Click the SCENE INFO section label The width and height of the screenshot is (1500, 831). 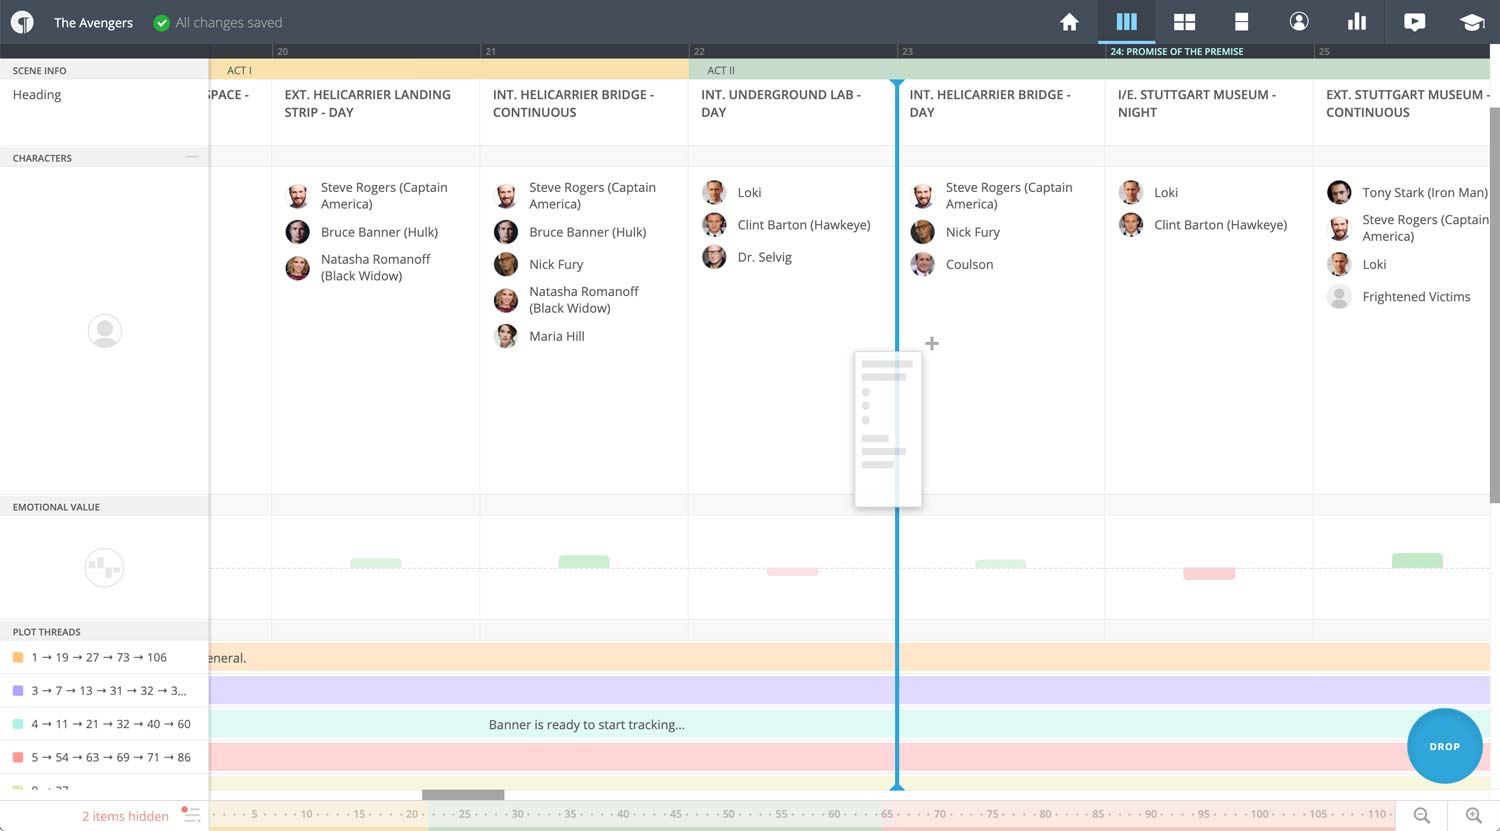pyautogui.click(x=40, y=71)
